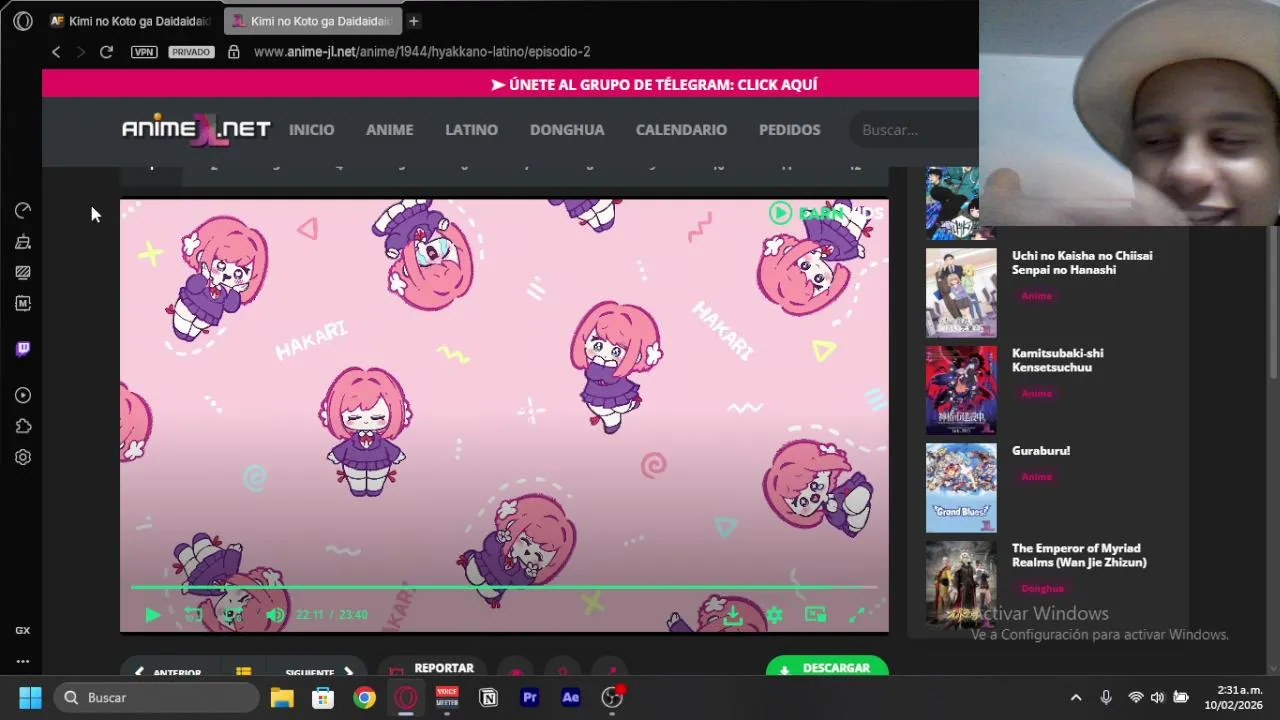Viewport: 1280px width, 720px height.
Task: Click the address bar URL
Action: click(x=422, y=52)
